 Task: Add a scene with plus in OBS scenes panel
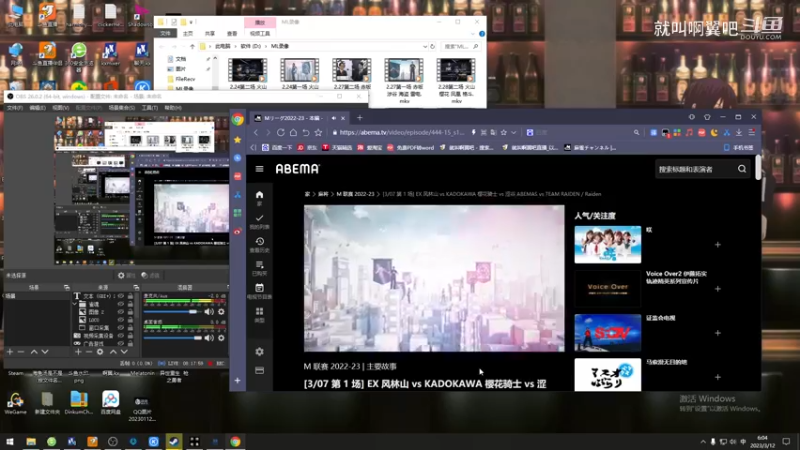click(10, 352)
